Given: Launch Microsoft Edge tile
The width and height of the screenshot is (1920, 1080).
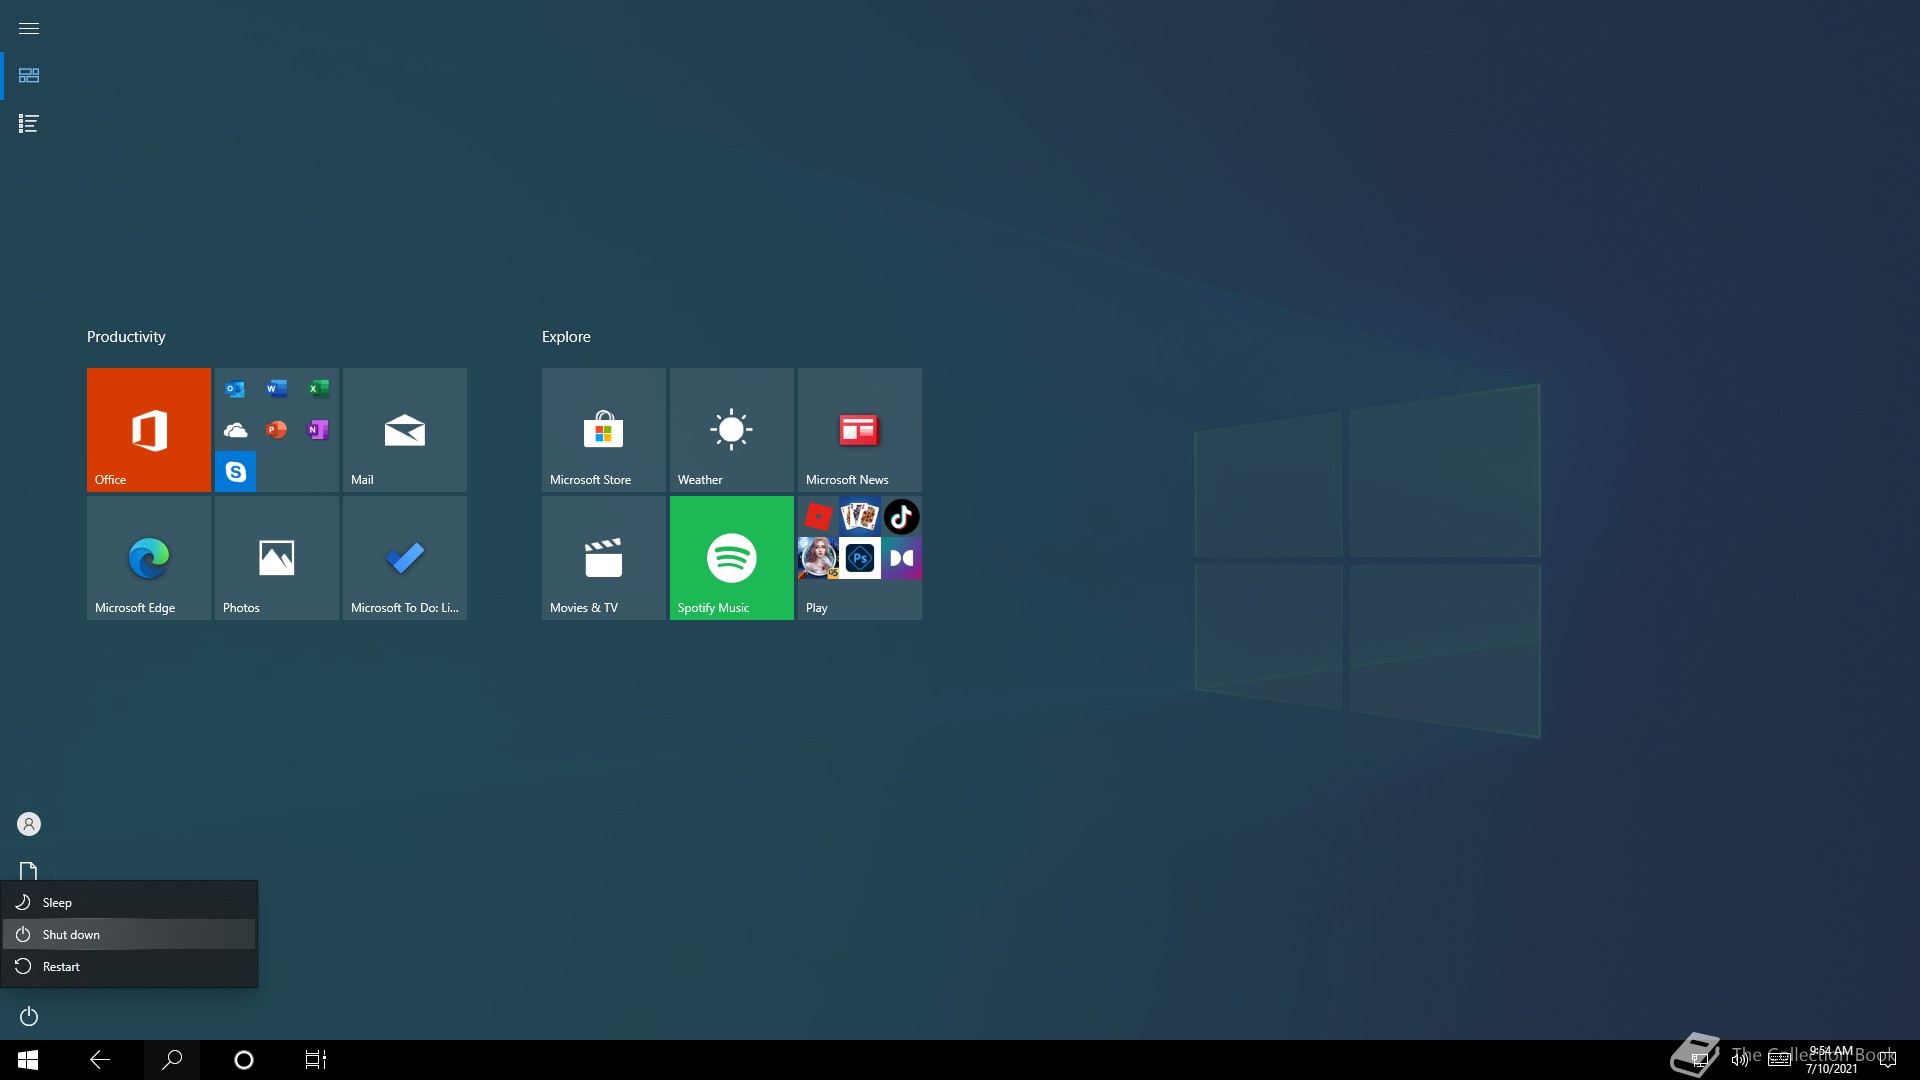Looking at the screenshot, I should tap(148, 557).
